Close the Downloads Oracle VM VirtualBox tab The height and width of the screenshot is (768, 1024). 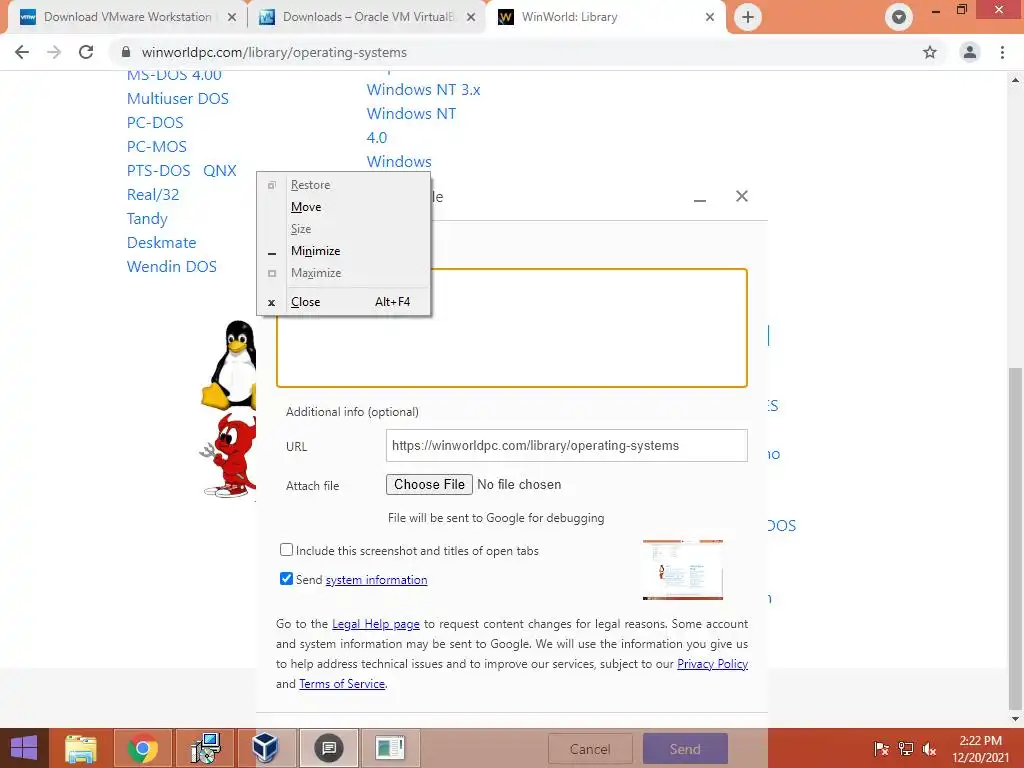(x=470, y=17)
